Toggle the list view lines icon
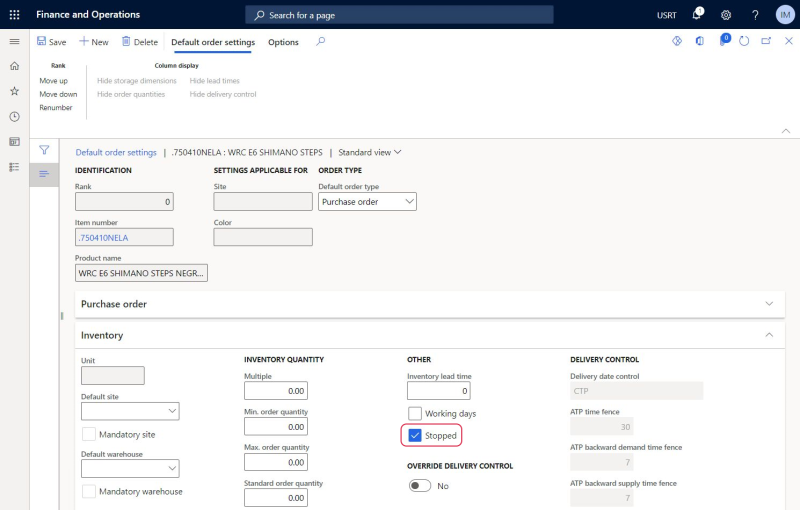The width and height of the screenshot is (800, 510). coord(44,174)
